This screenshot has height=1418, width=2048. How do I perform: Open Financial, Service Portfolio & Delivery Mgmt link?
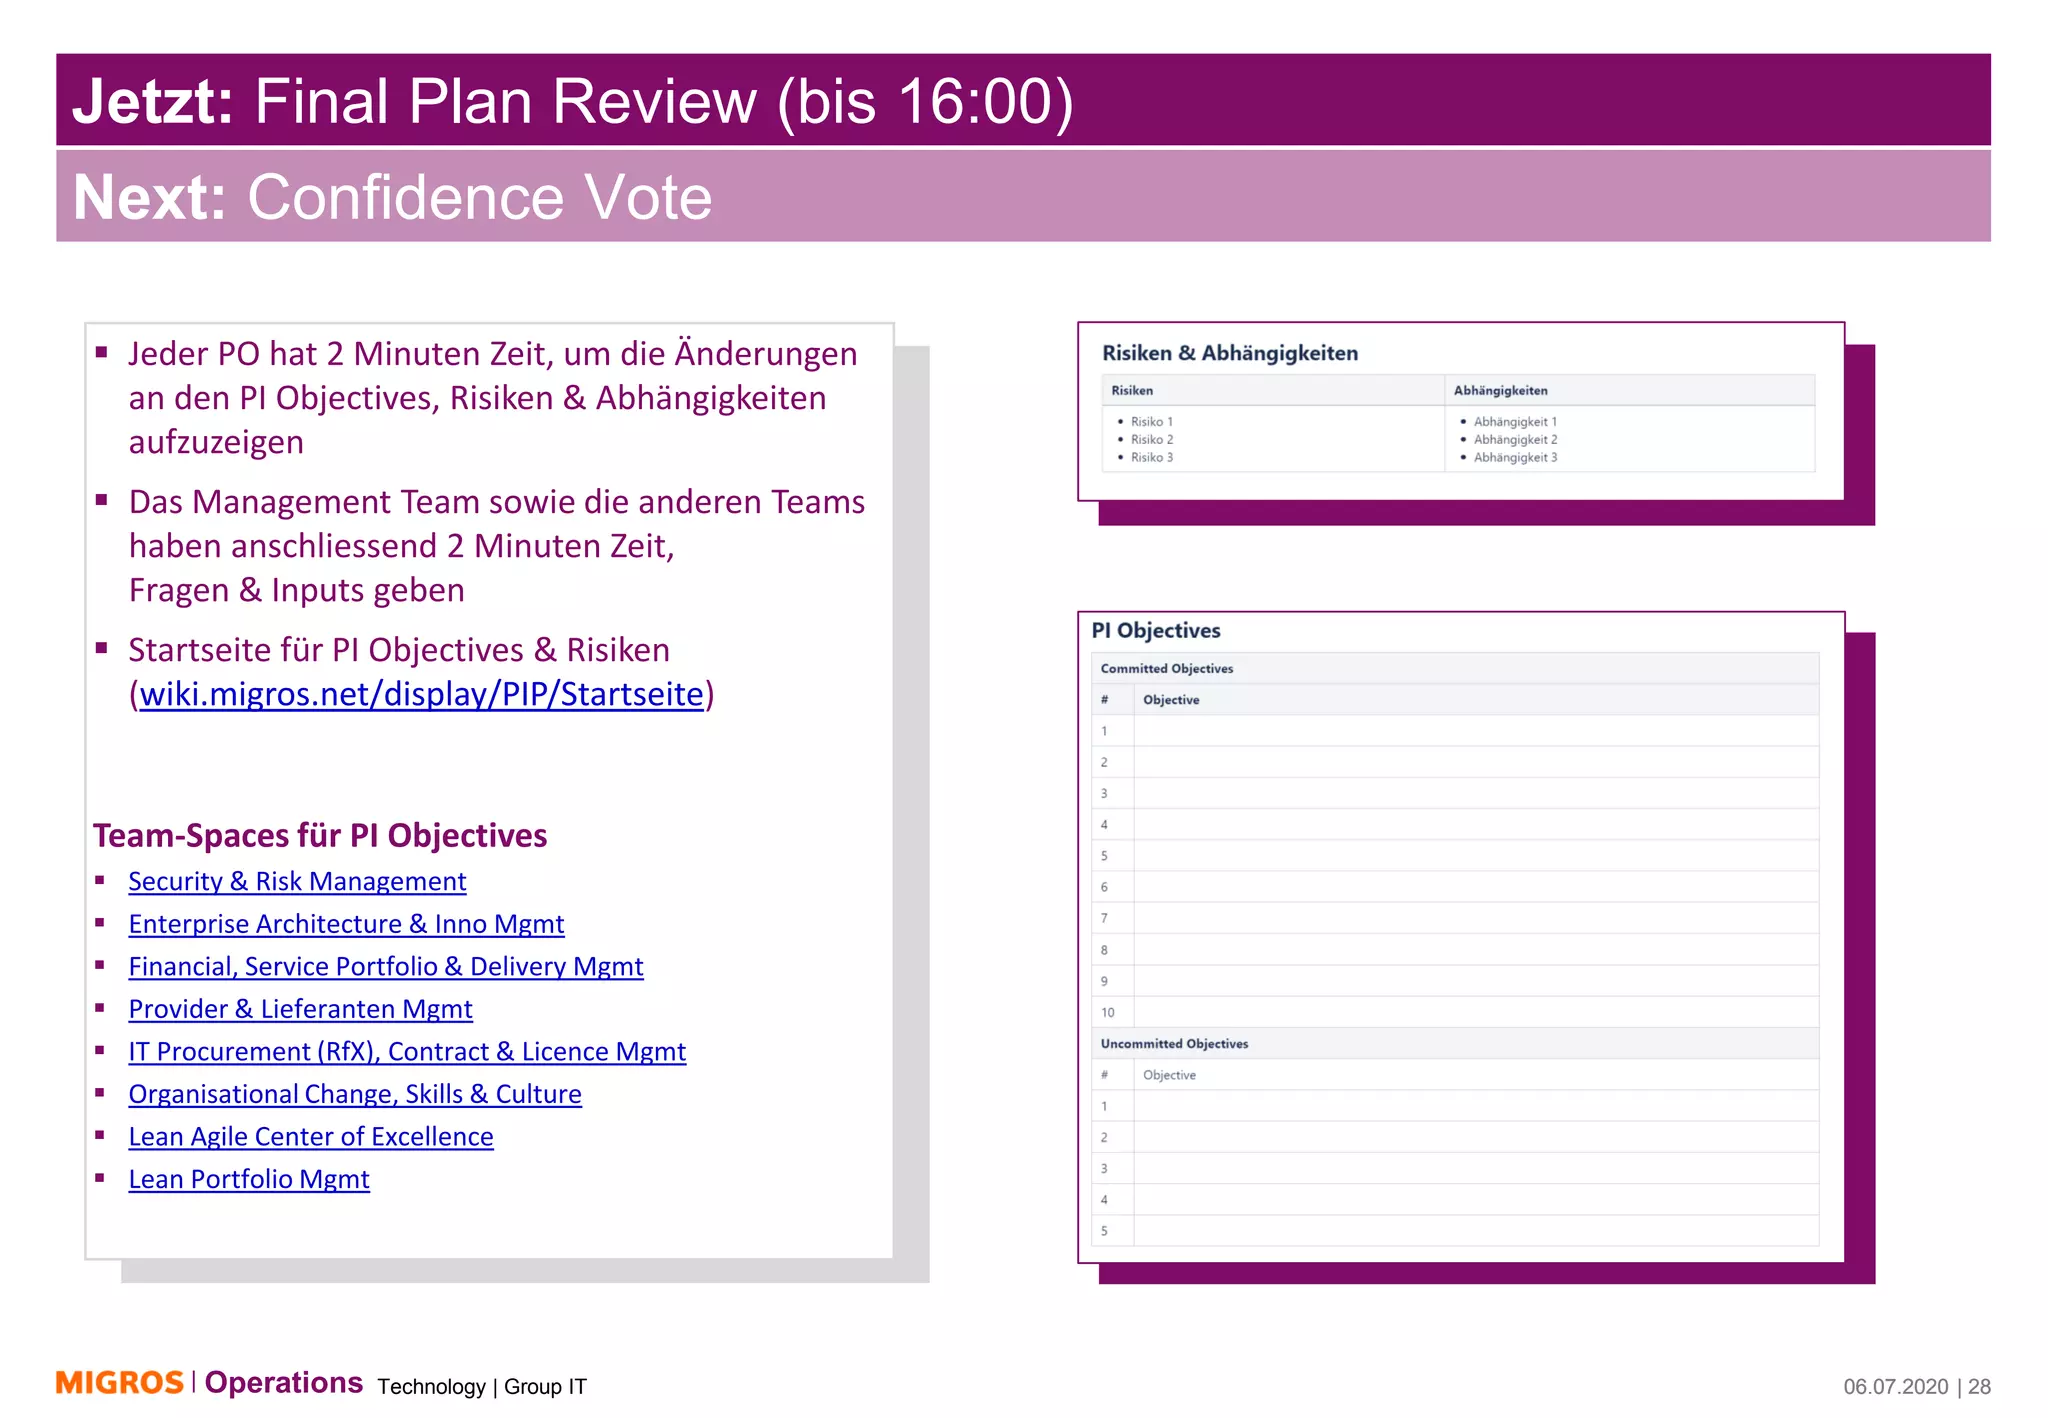pos(386,967)
